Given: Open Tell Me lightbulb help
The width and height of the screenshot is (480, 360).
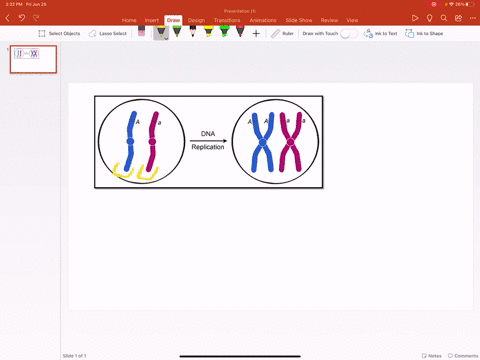Looking at the screenshot, I should click(x=430, y=18).
